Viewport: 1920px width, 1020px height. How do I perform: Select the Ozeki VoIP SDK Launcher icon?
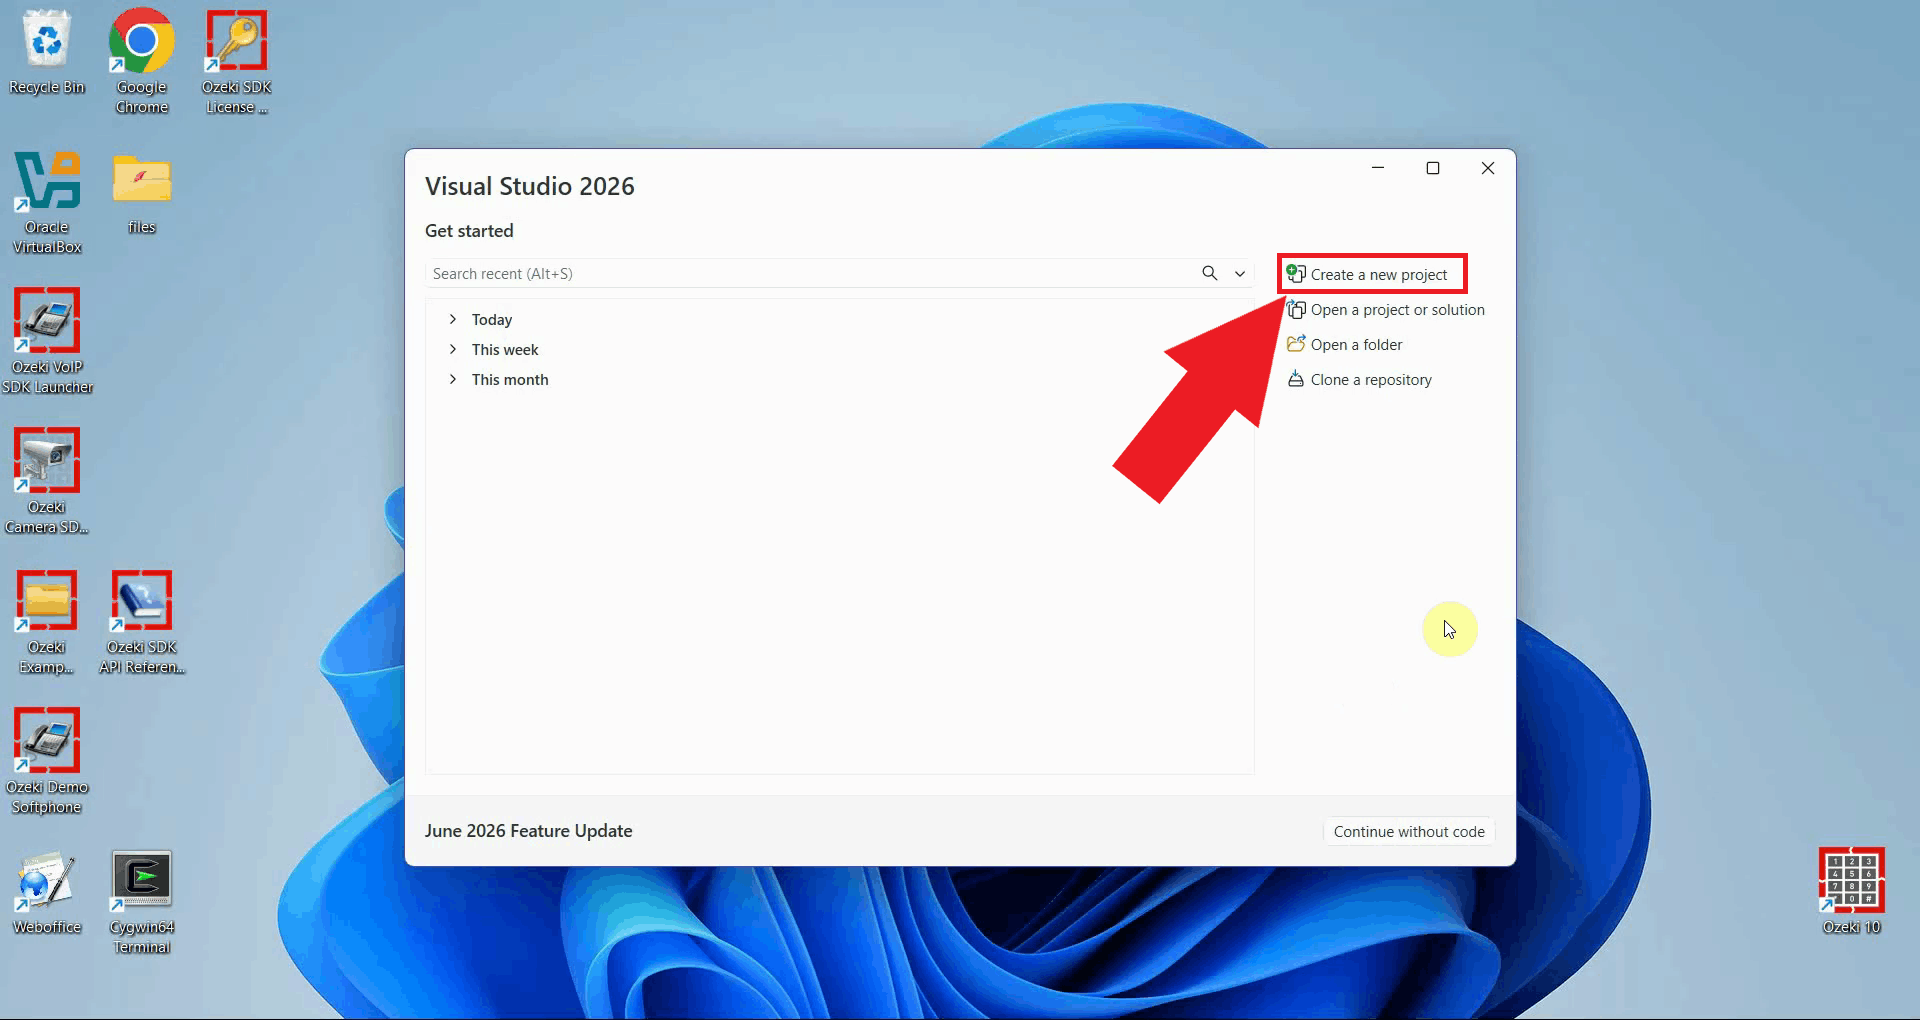coord(47,341)
